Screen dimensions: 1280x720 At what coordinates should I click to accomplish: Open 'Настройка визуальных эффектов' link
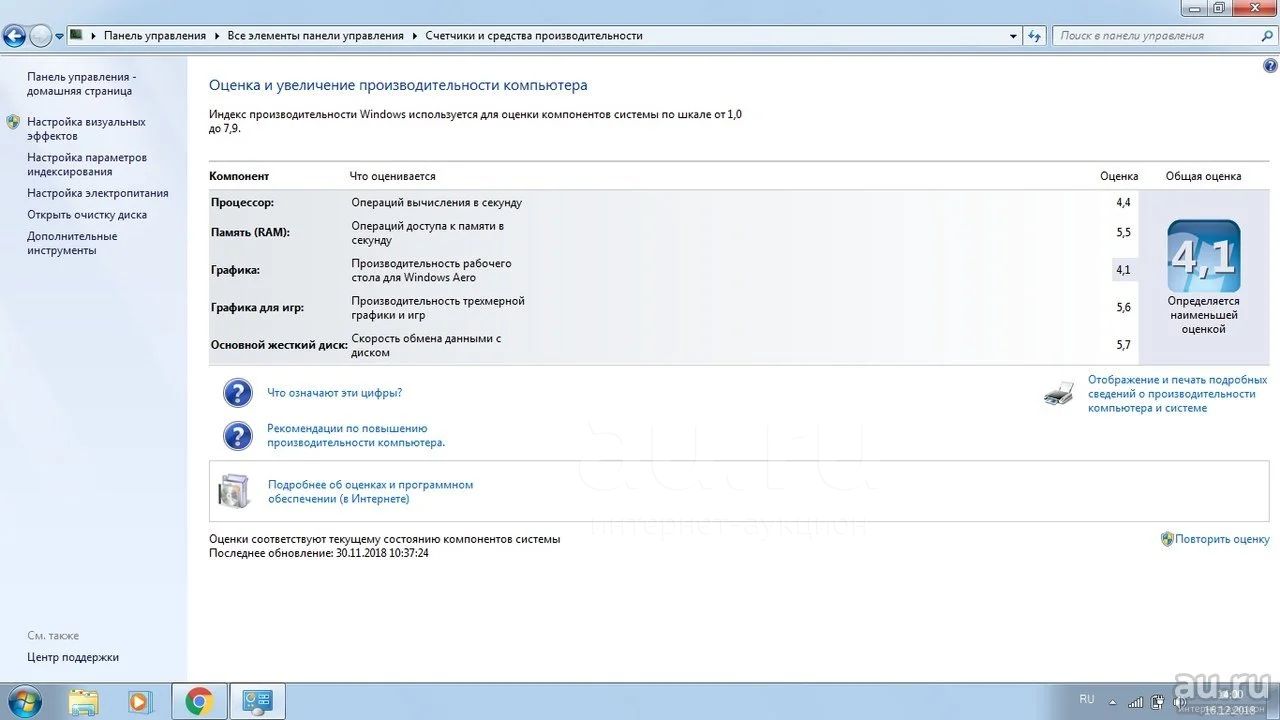(x=86, y=129)
